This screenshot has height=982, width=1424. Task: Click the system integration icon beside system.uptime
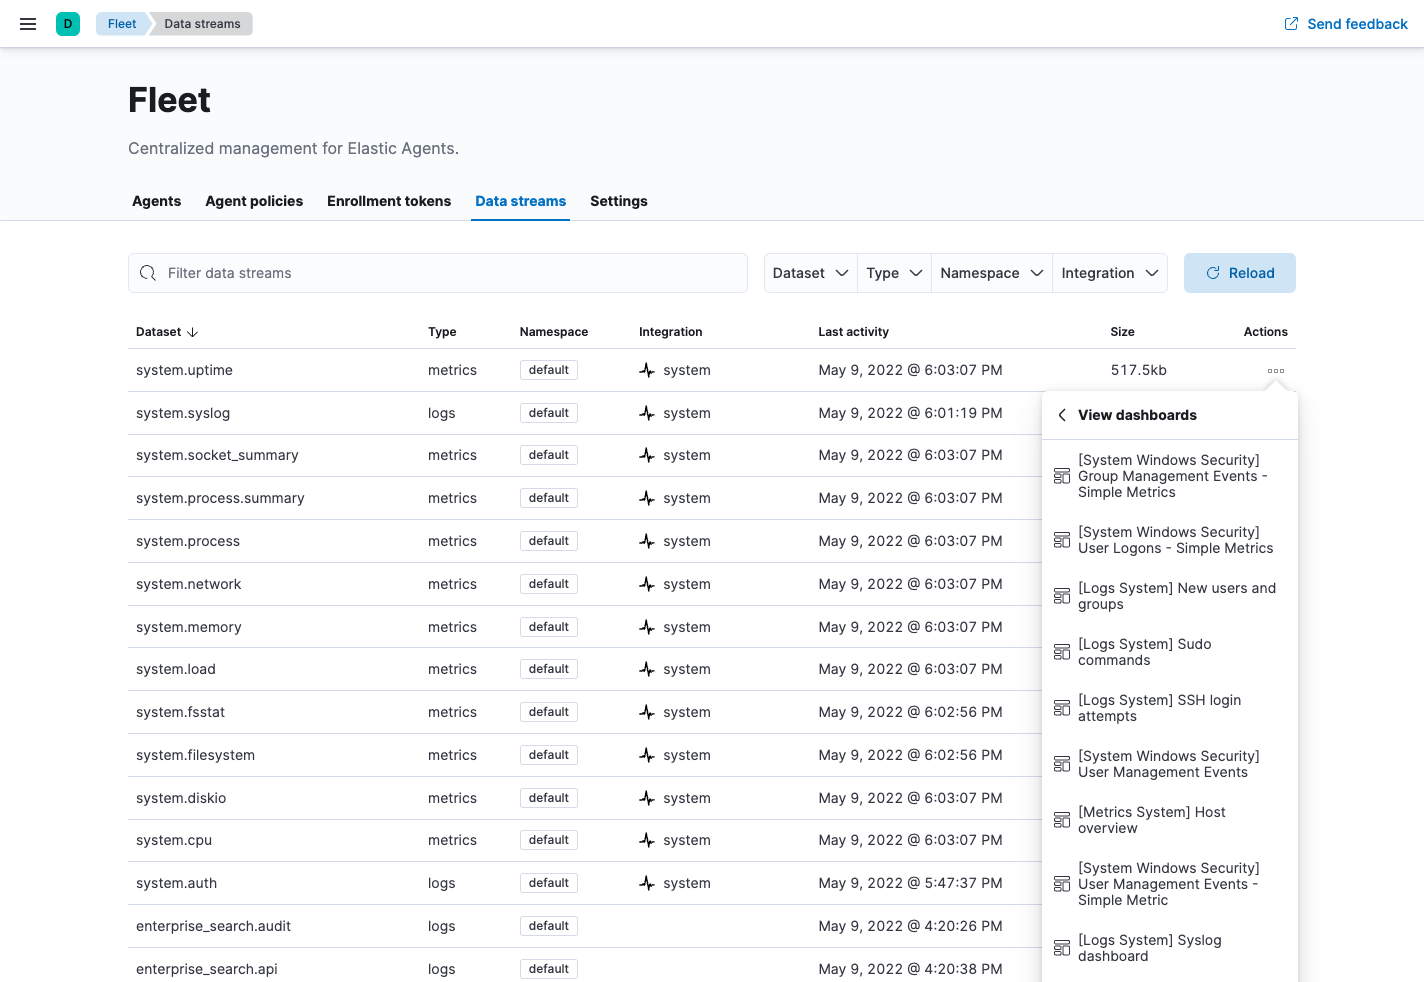(x=648, y=369)
